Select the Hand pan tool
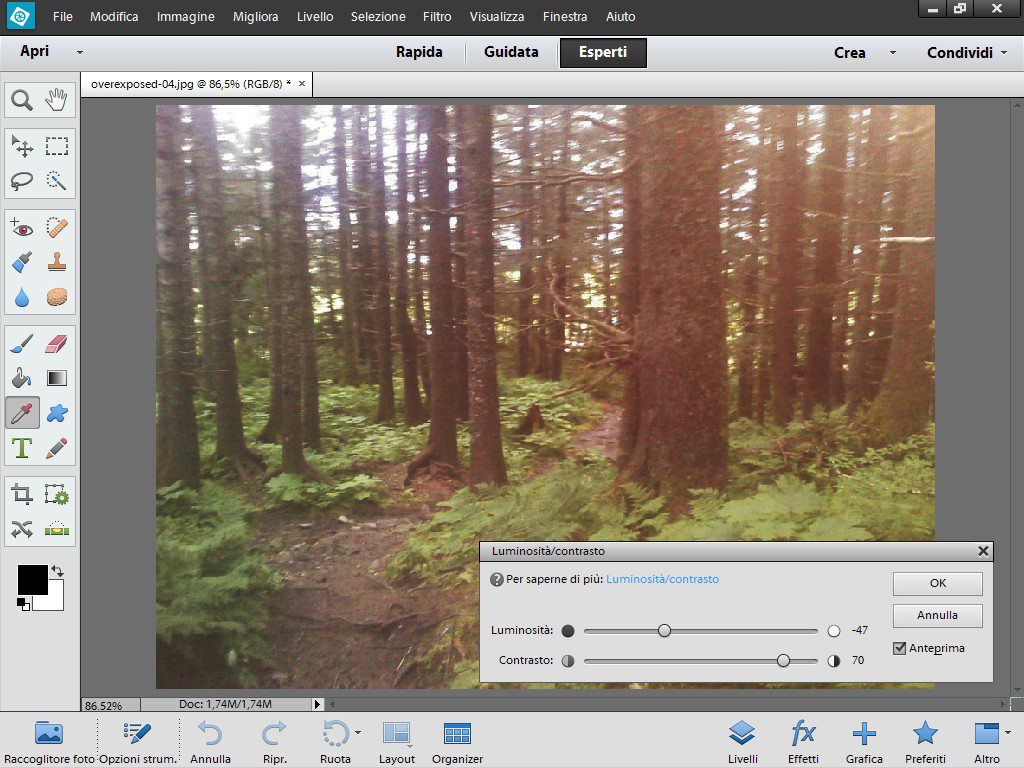Image resolution: width=1024 pixels, height=768 pixels. point(57,99)
